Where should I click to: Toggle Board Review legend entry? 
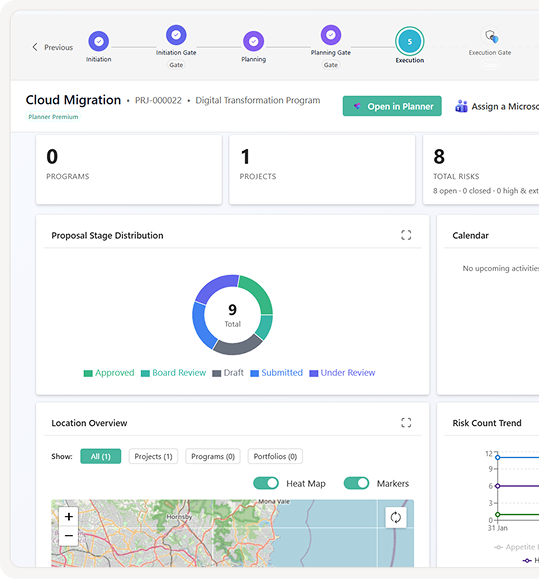click(174, 373)
